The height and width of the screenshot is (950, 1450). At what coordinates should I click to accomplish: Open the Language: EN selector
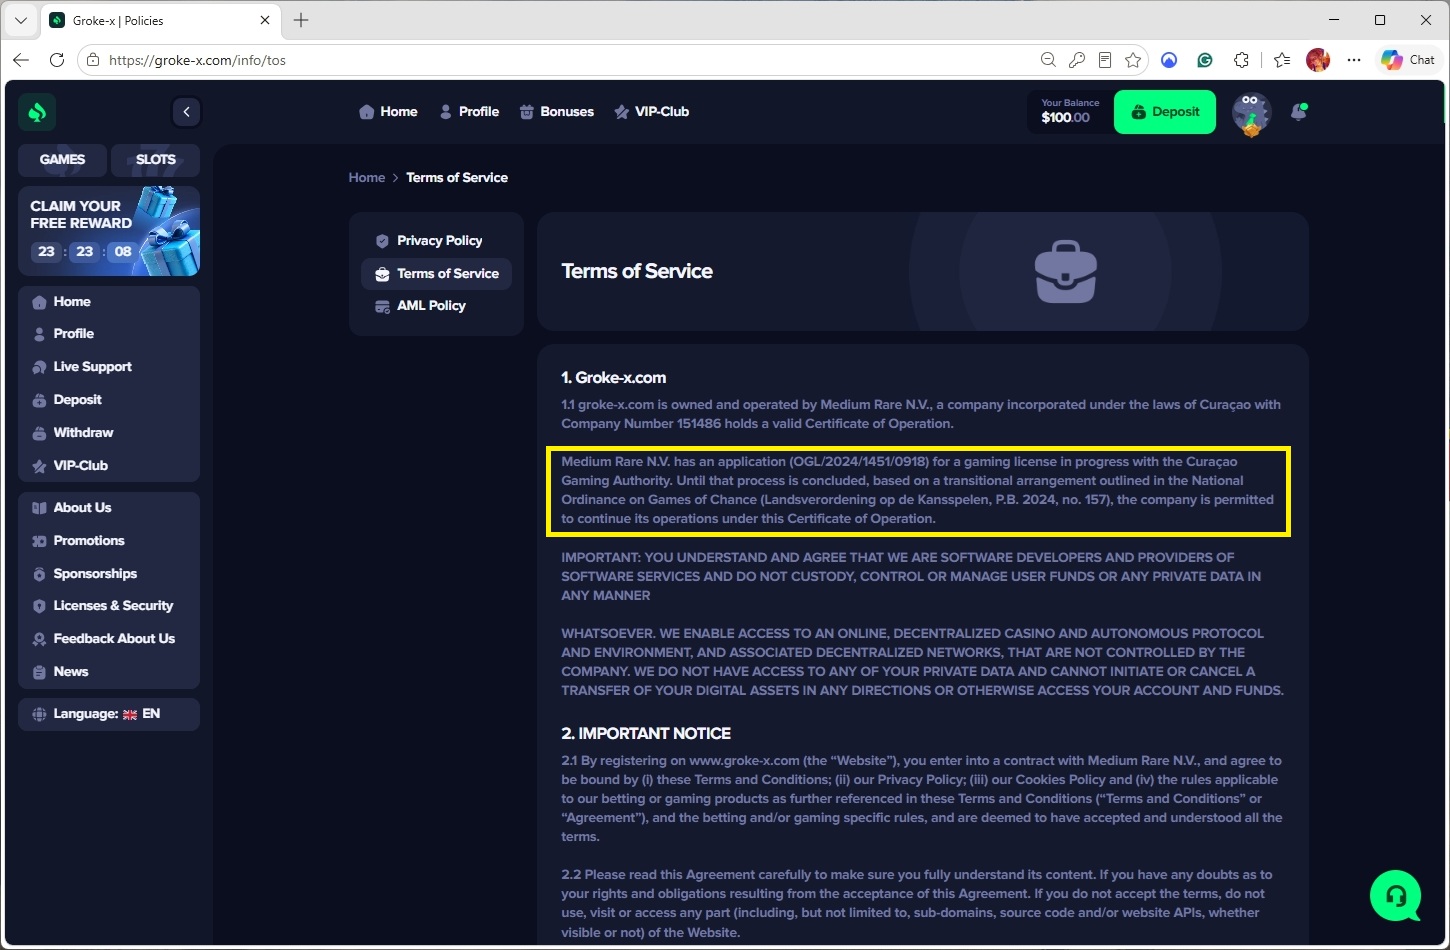coord(109,714)
